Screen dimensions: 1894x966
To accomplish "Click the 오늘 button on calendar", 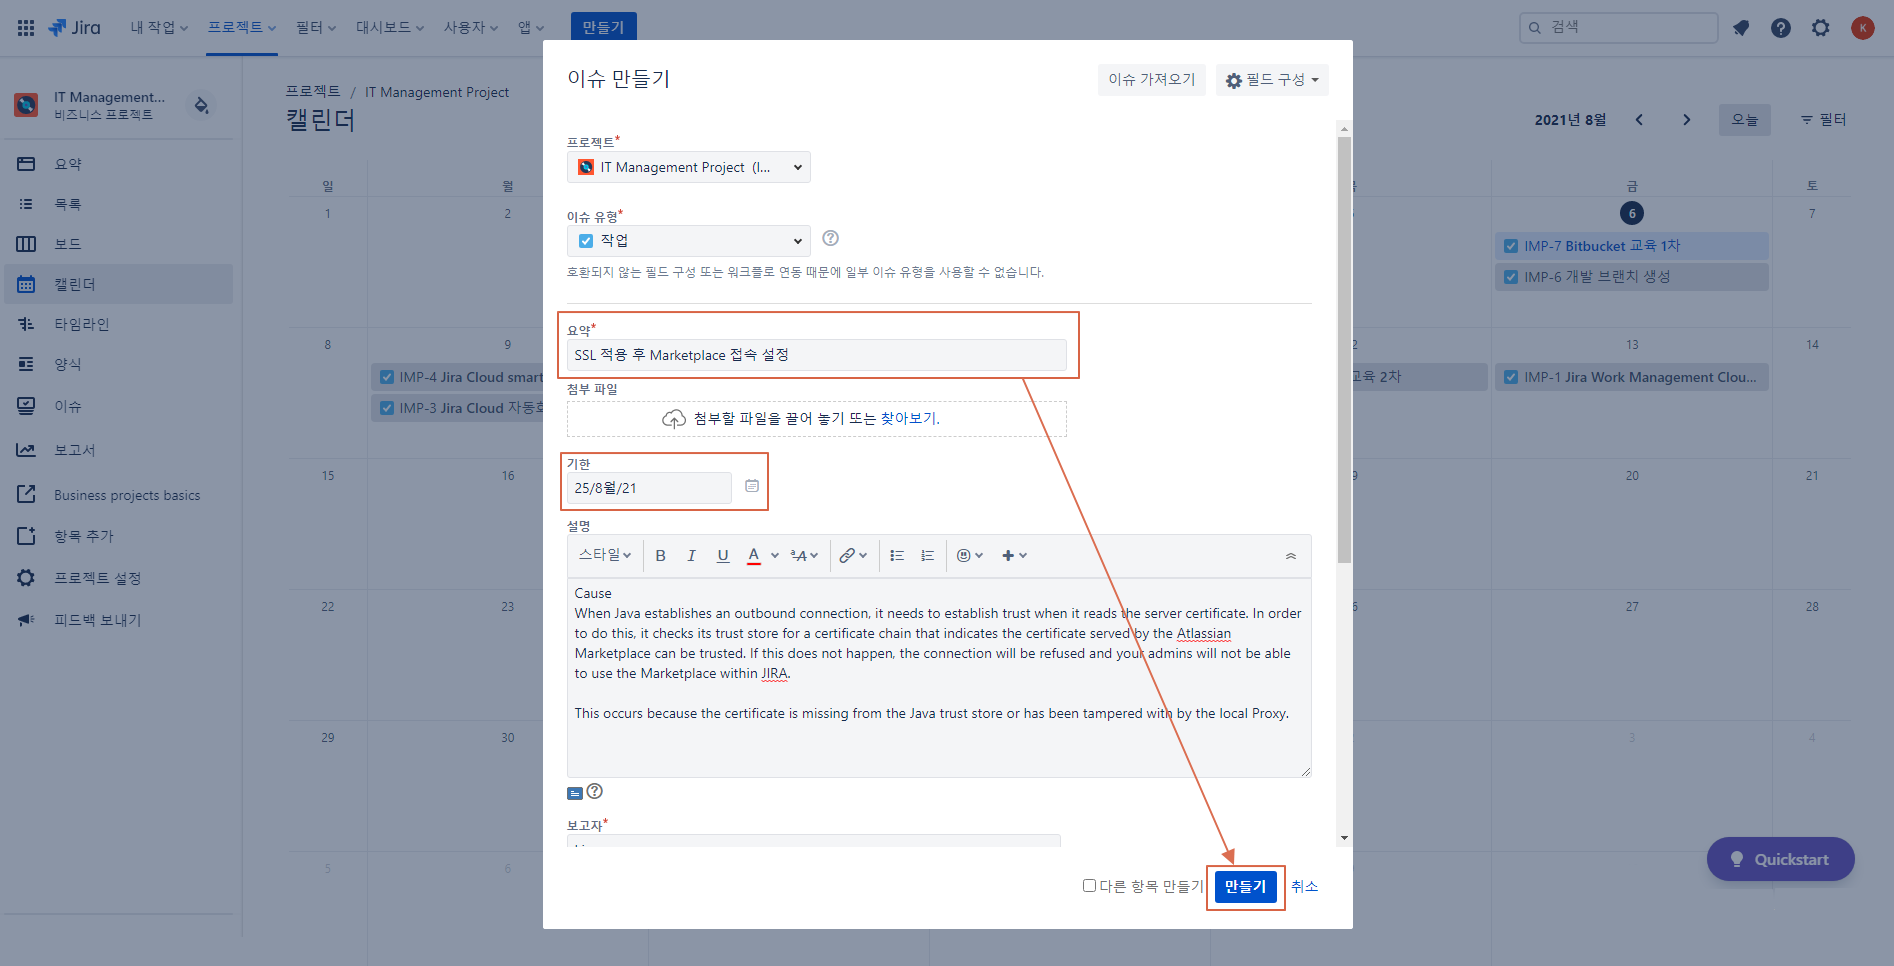I will [x=1745, y=120].
